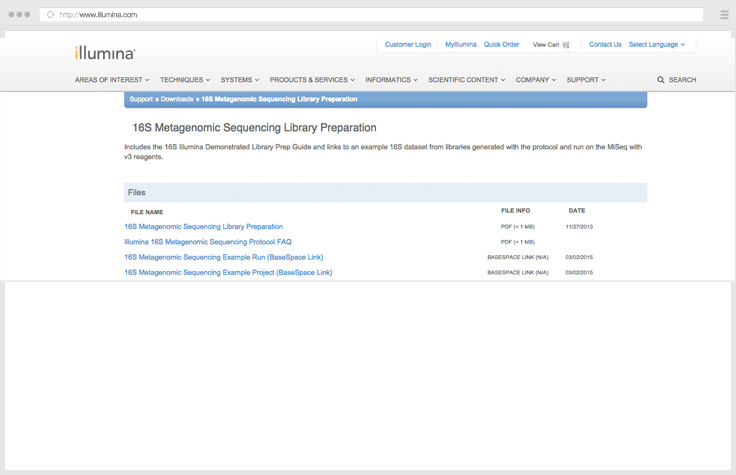Image resolution: width=736 pixels, height=475 pixels.
Task: Open Example Run BaseSpace link
Action: pyautogui.click(x=223, y=257)
